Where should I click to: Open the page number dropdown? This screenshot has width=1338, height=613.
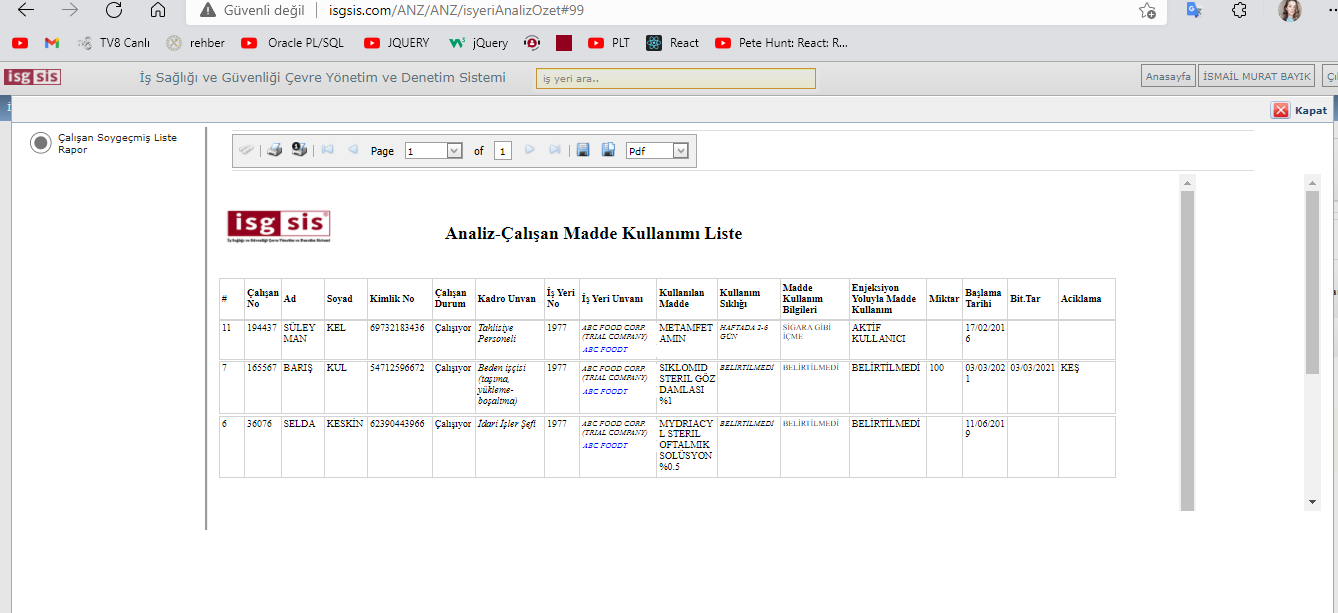point(454,151)
